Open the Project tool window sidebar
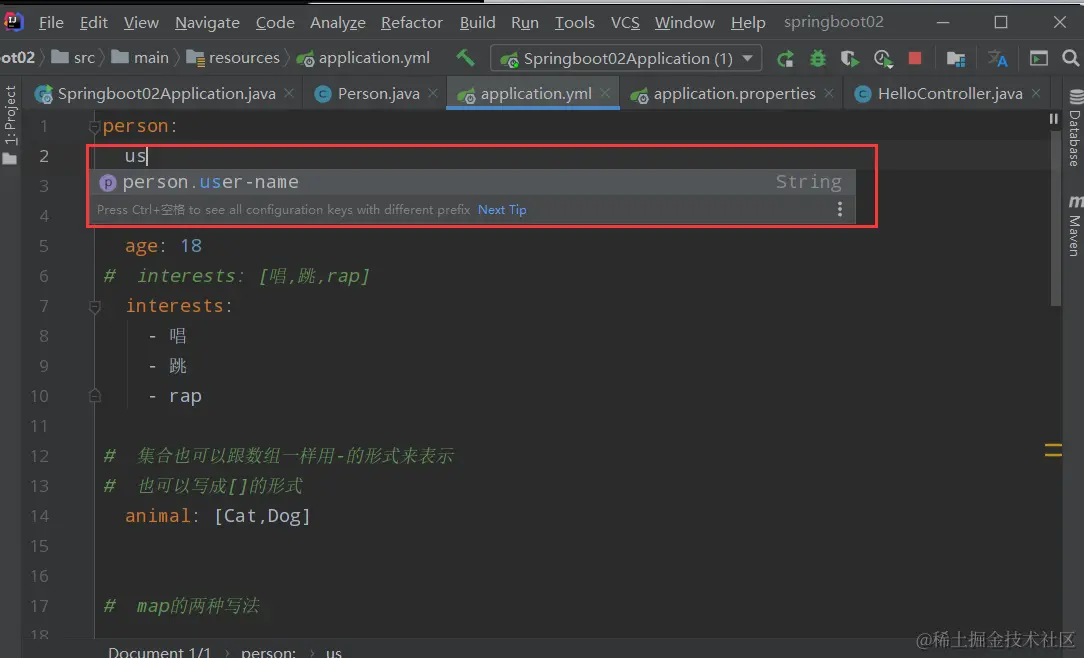 10,124
